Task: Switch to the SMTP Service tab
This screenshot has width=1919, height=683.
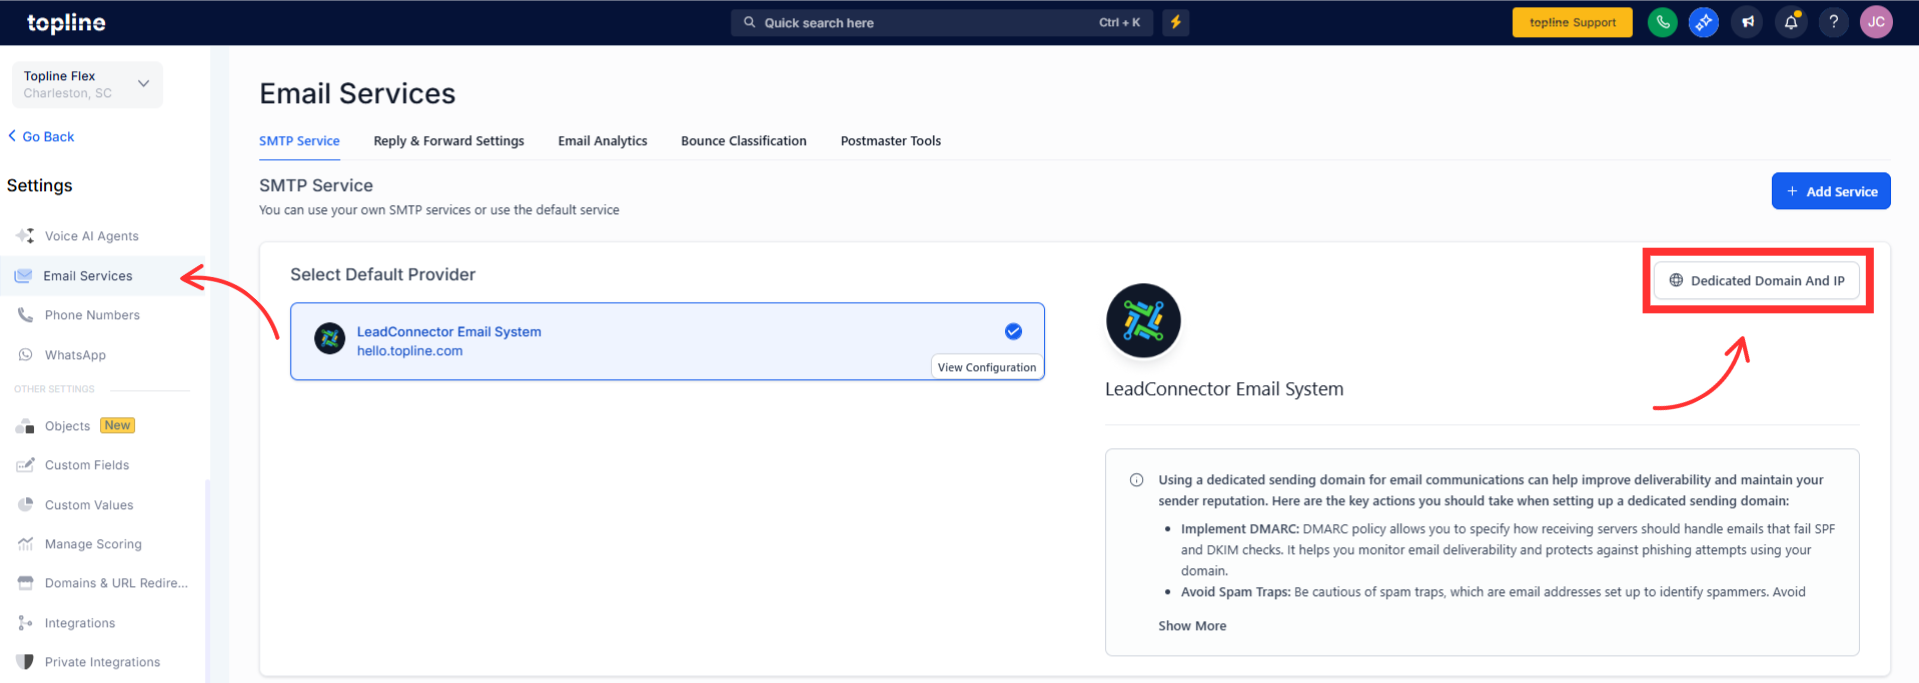Action: (299, 141)
